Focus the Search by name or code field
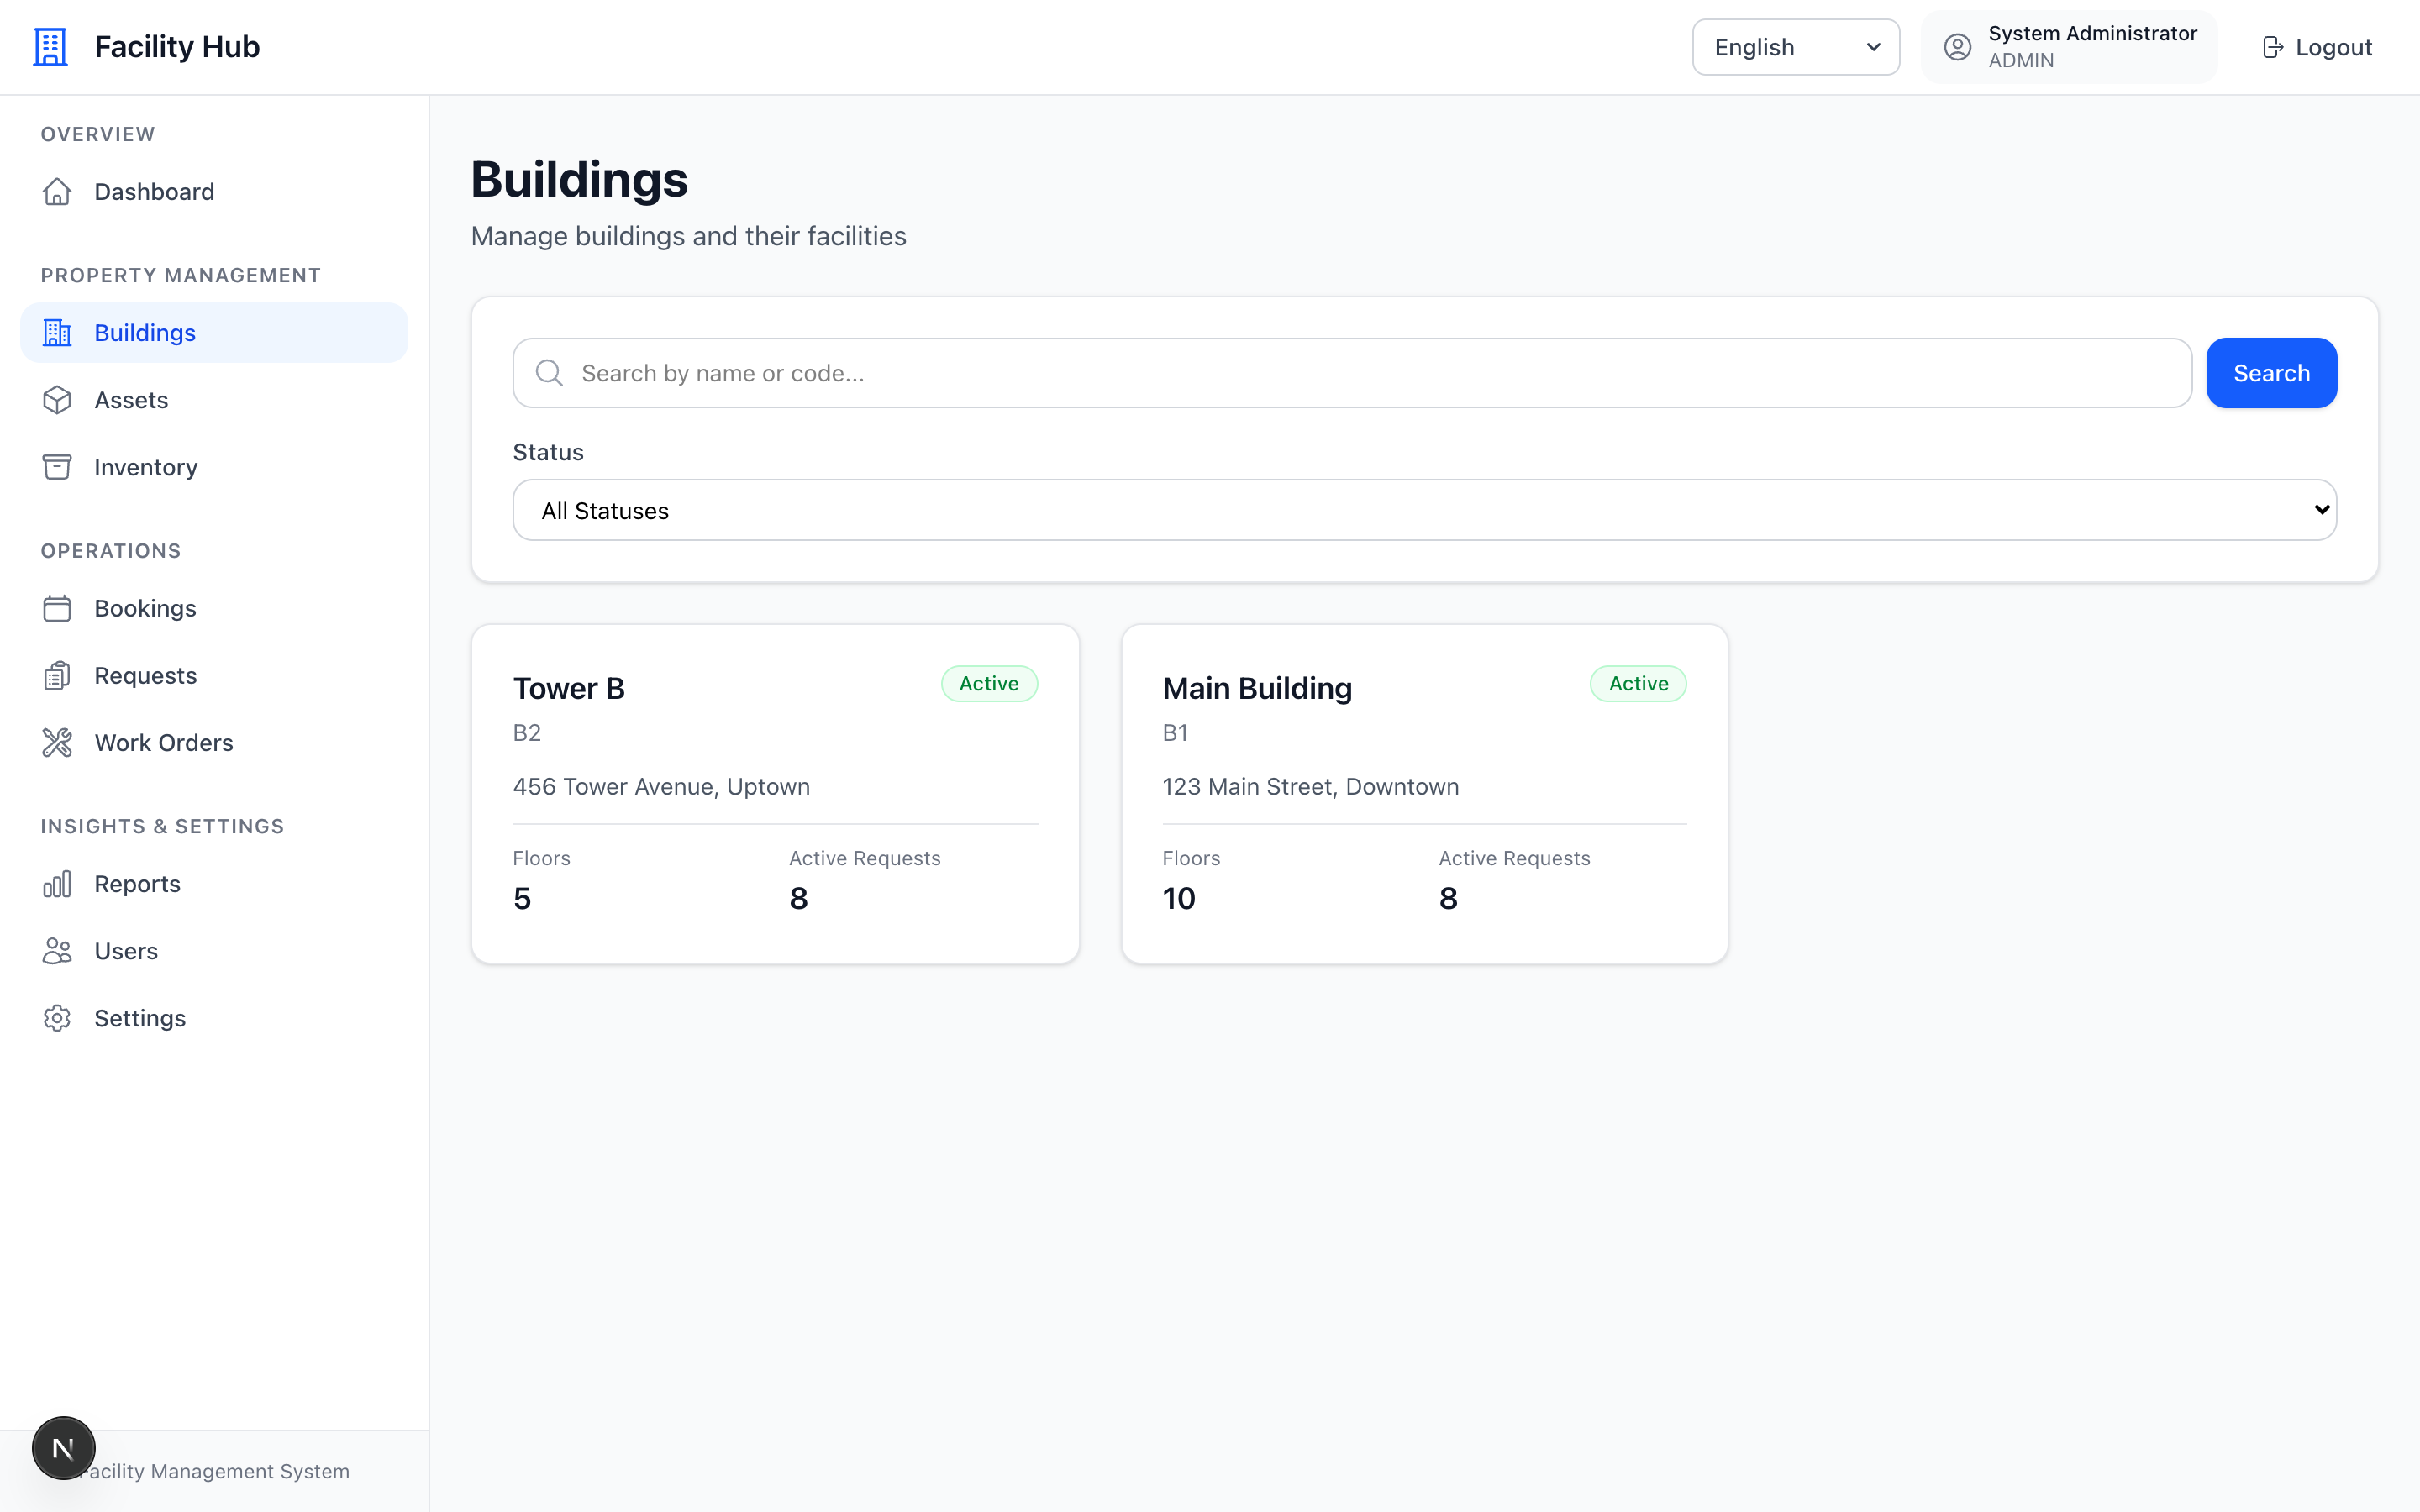Screen dimensions: 2420x1512 tap(1352, 373)
